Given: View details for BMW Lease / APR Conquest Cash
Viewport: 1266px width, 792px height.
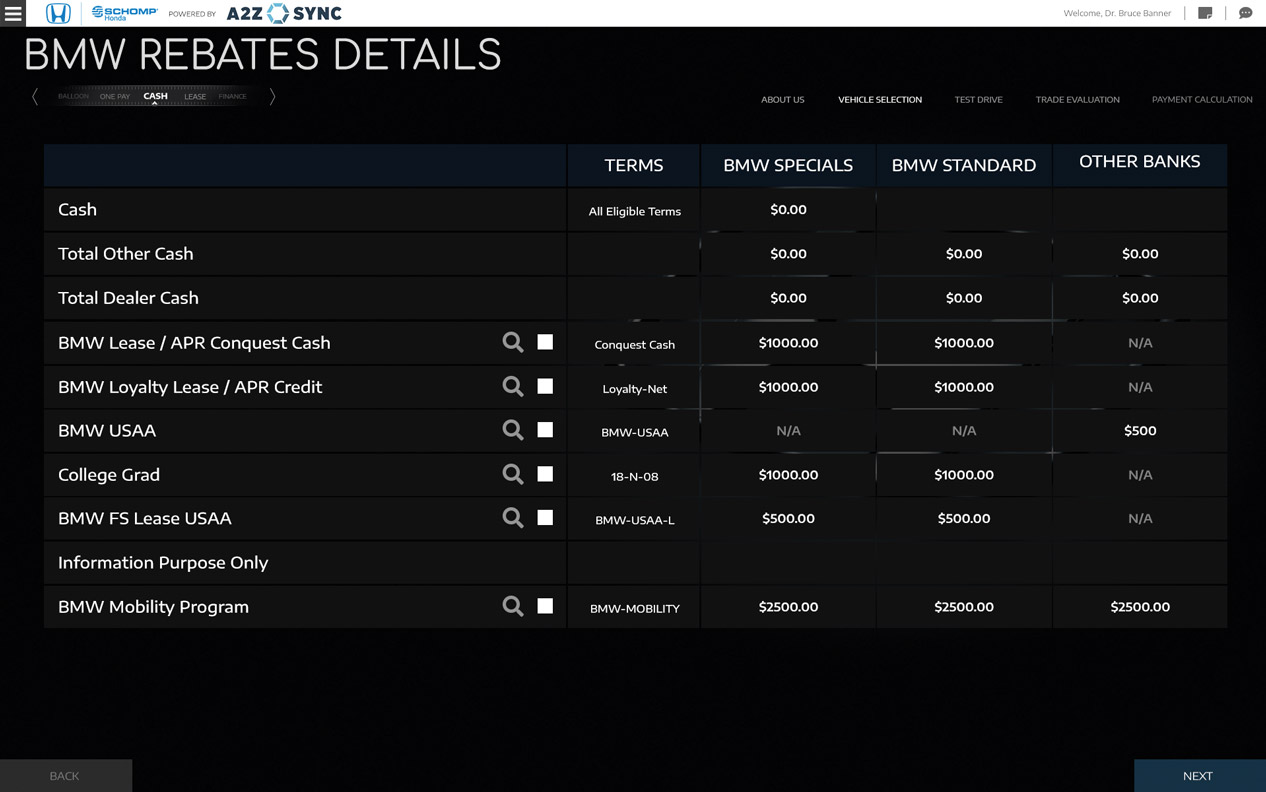Looking at the screenshot, I should click(513, 343).
